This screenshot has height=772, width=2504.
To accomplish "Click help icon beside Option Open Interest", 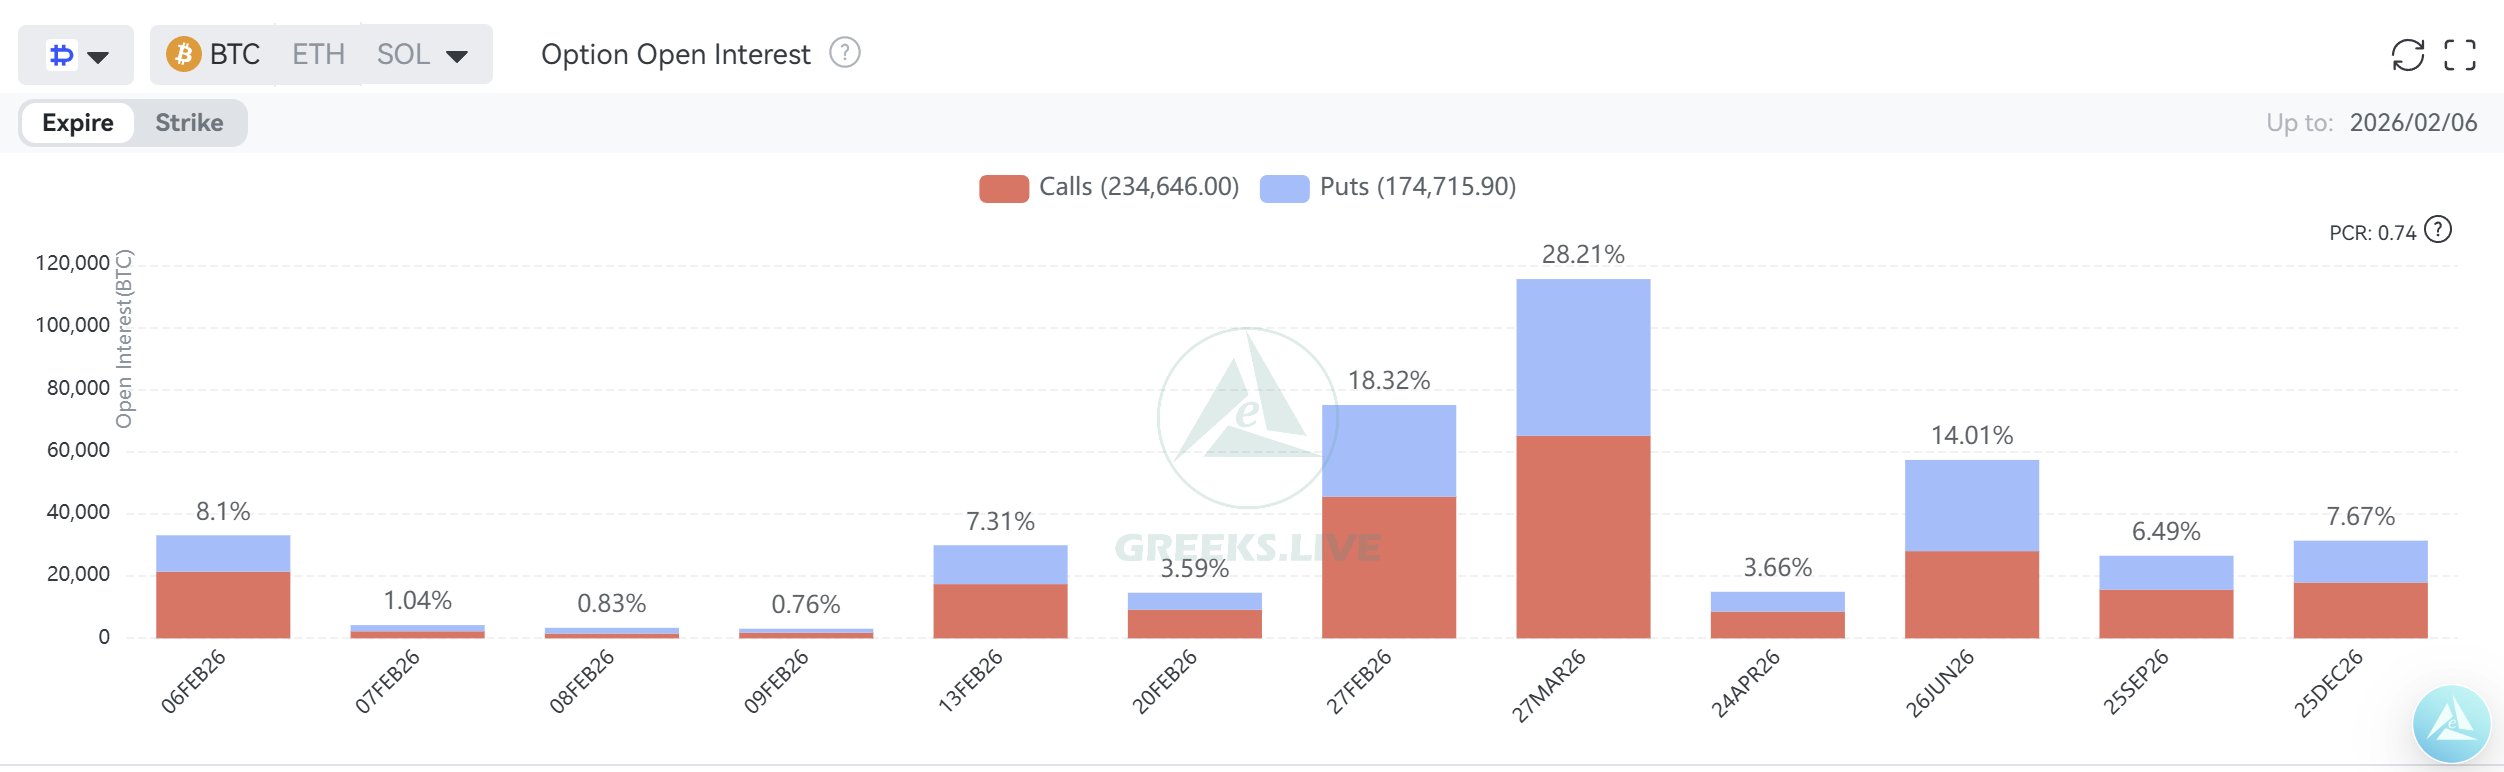I will point(845,53).
